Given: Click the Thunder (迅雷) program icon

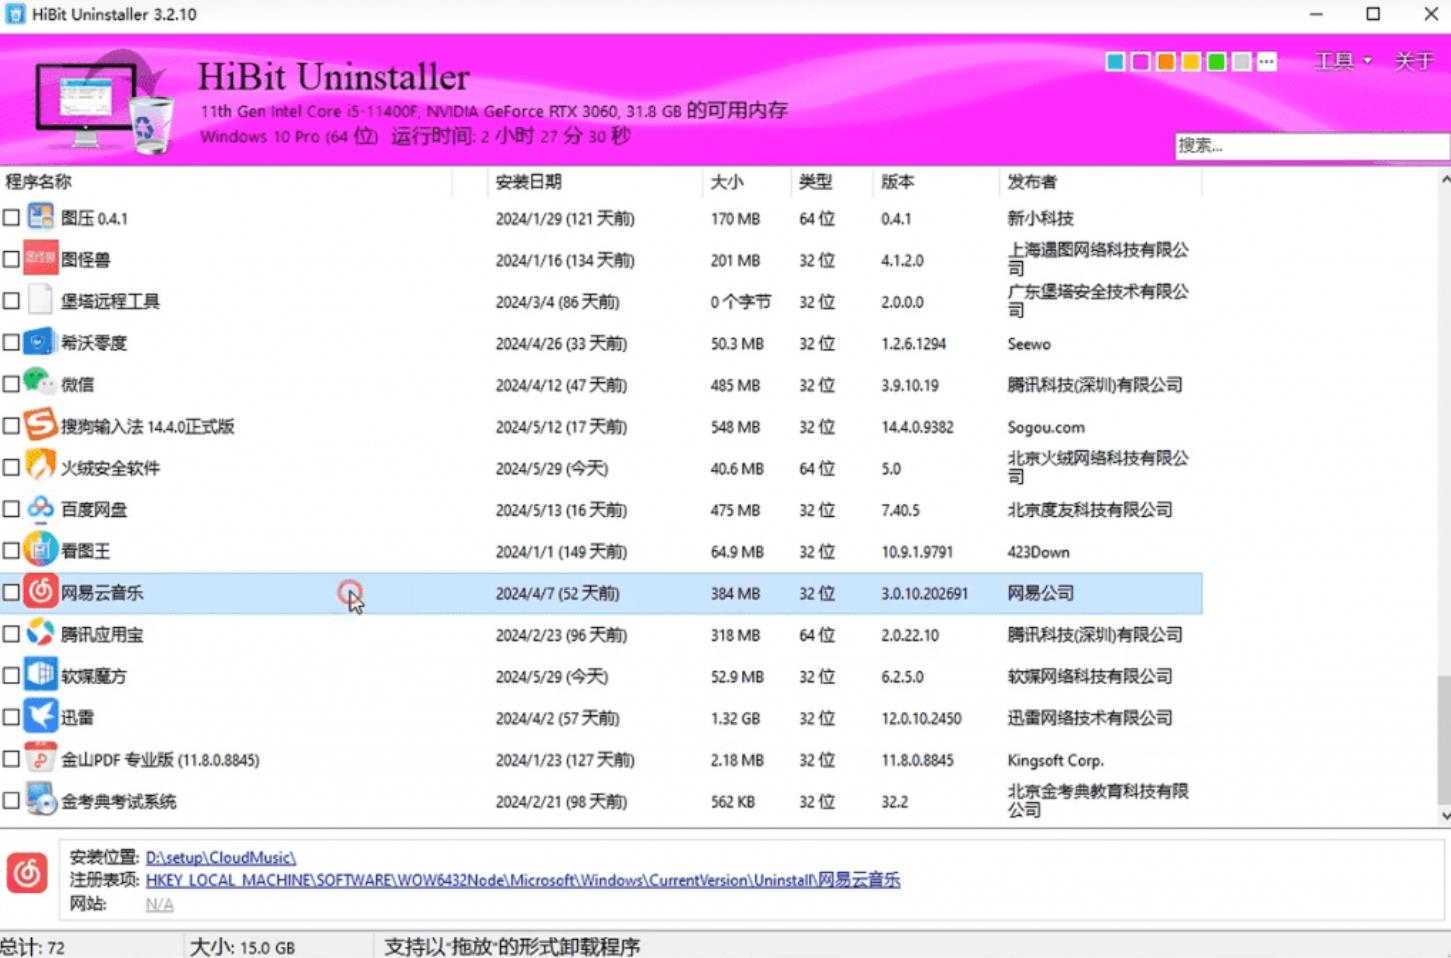Looking at the screenshot, I should pos(40,717).
